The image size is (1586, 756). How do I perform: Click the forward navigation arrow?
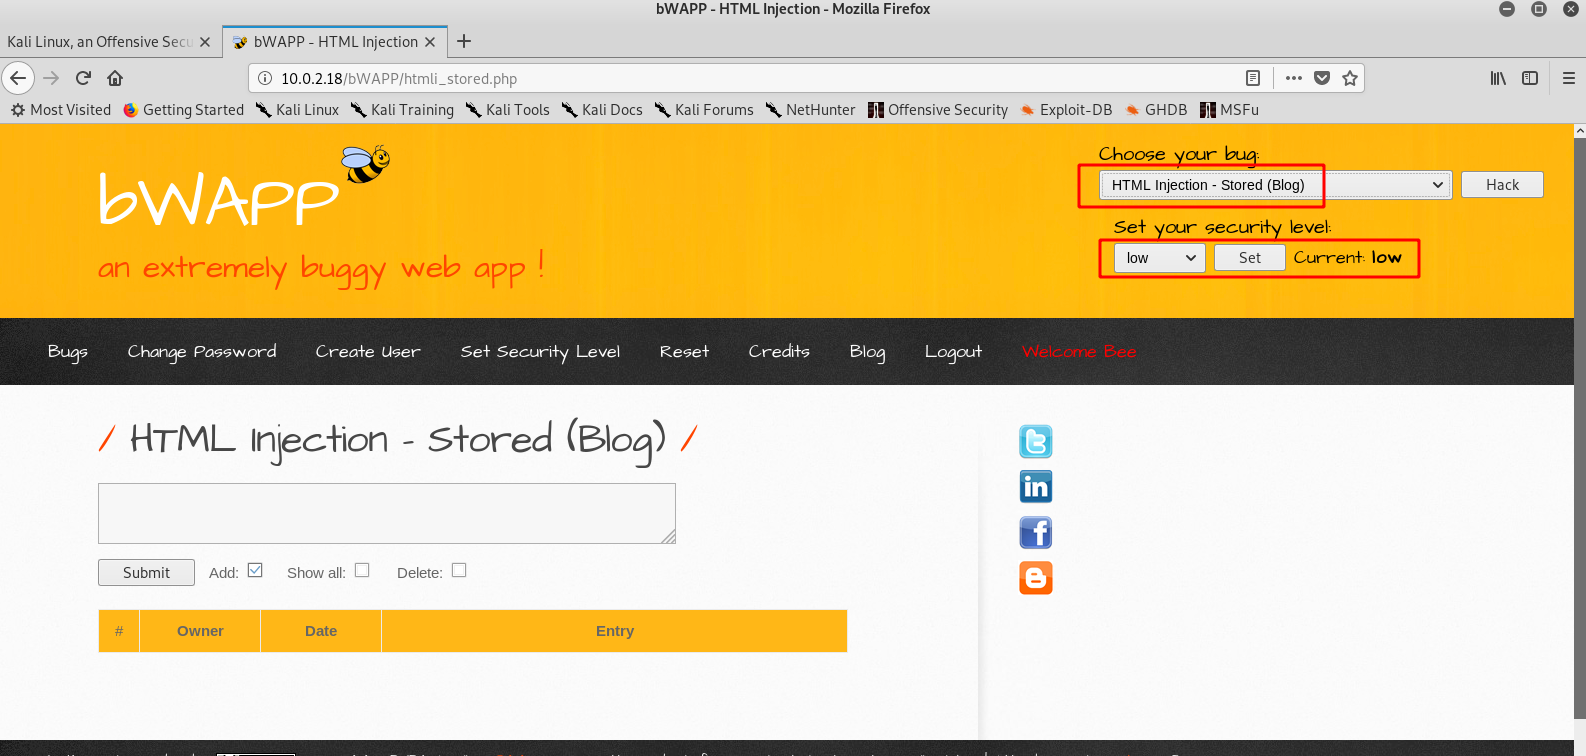pyautogui.click(x=52, y=78)
